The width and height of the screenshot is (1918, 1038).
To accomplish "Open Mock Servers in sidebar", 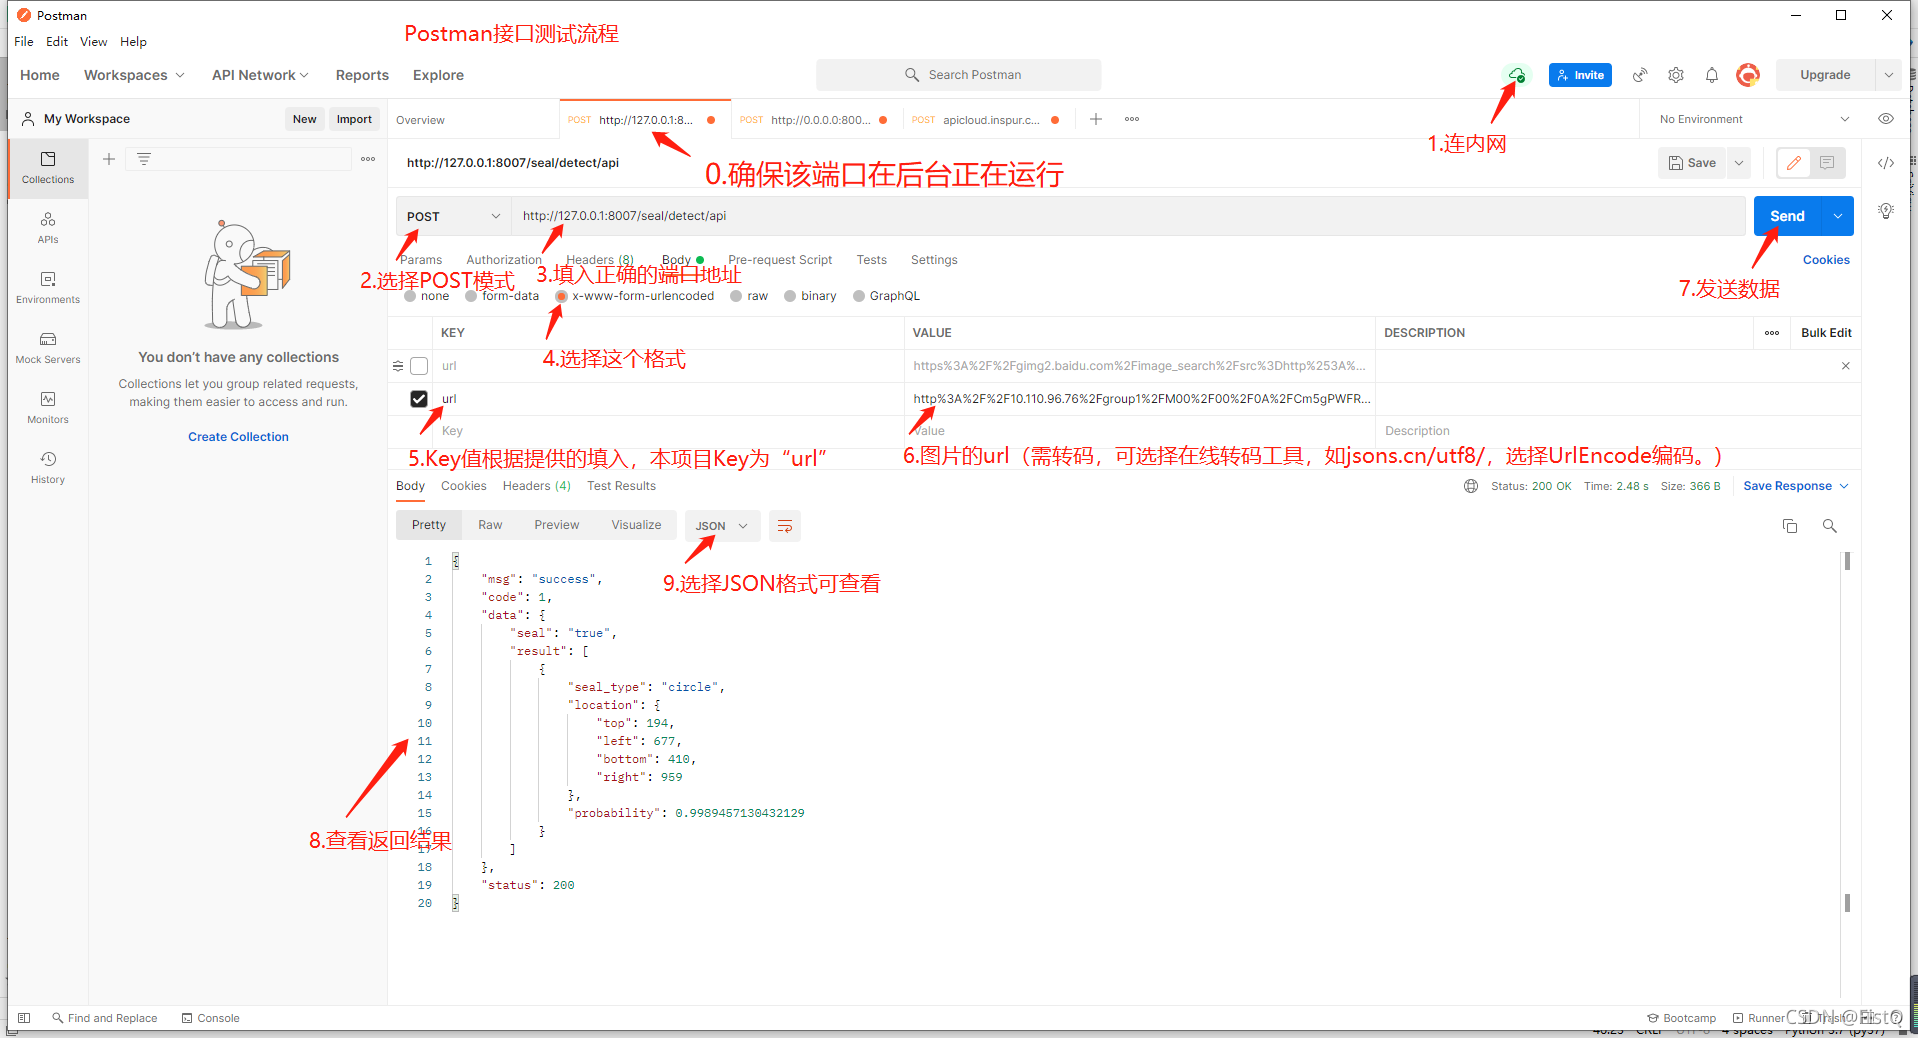I will click(x=48, y=348).
